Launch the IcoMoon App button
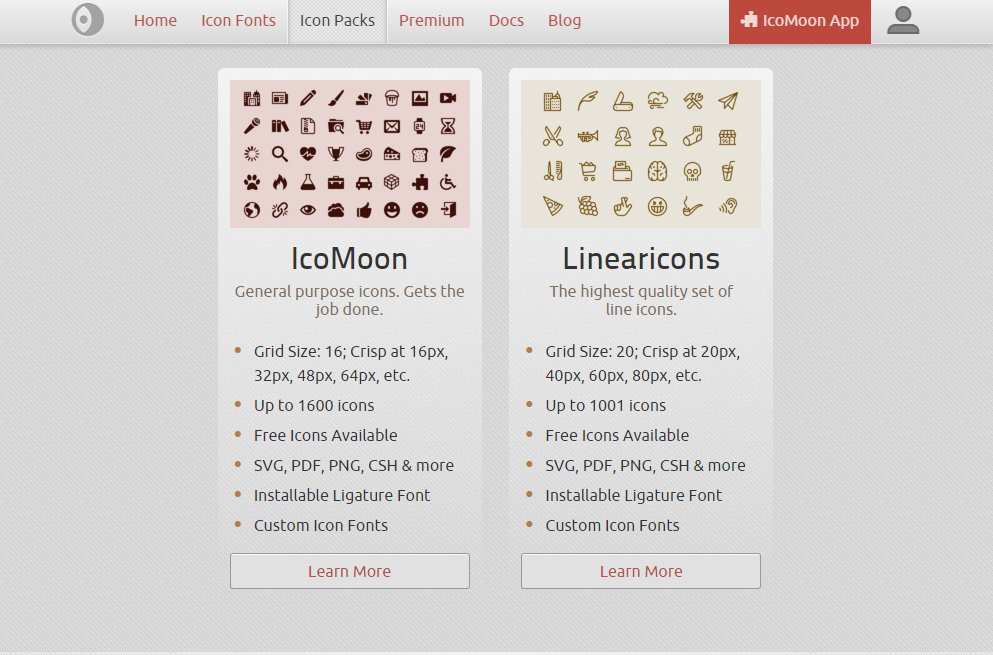 pyautogui.click(x=800, y=22)
